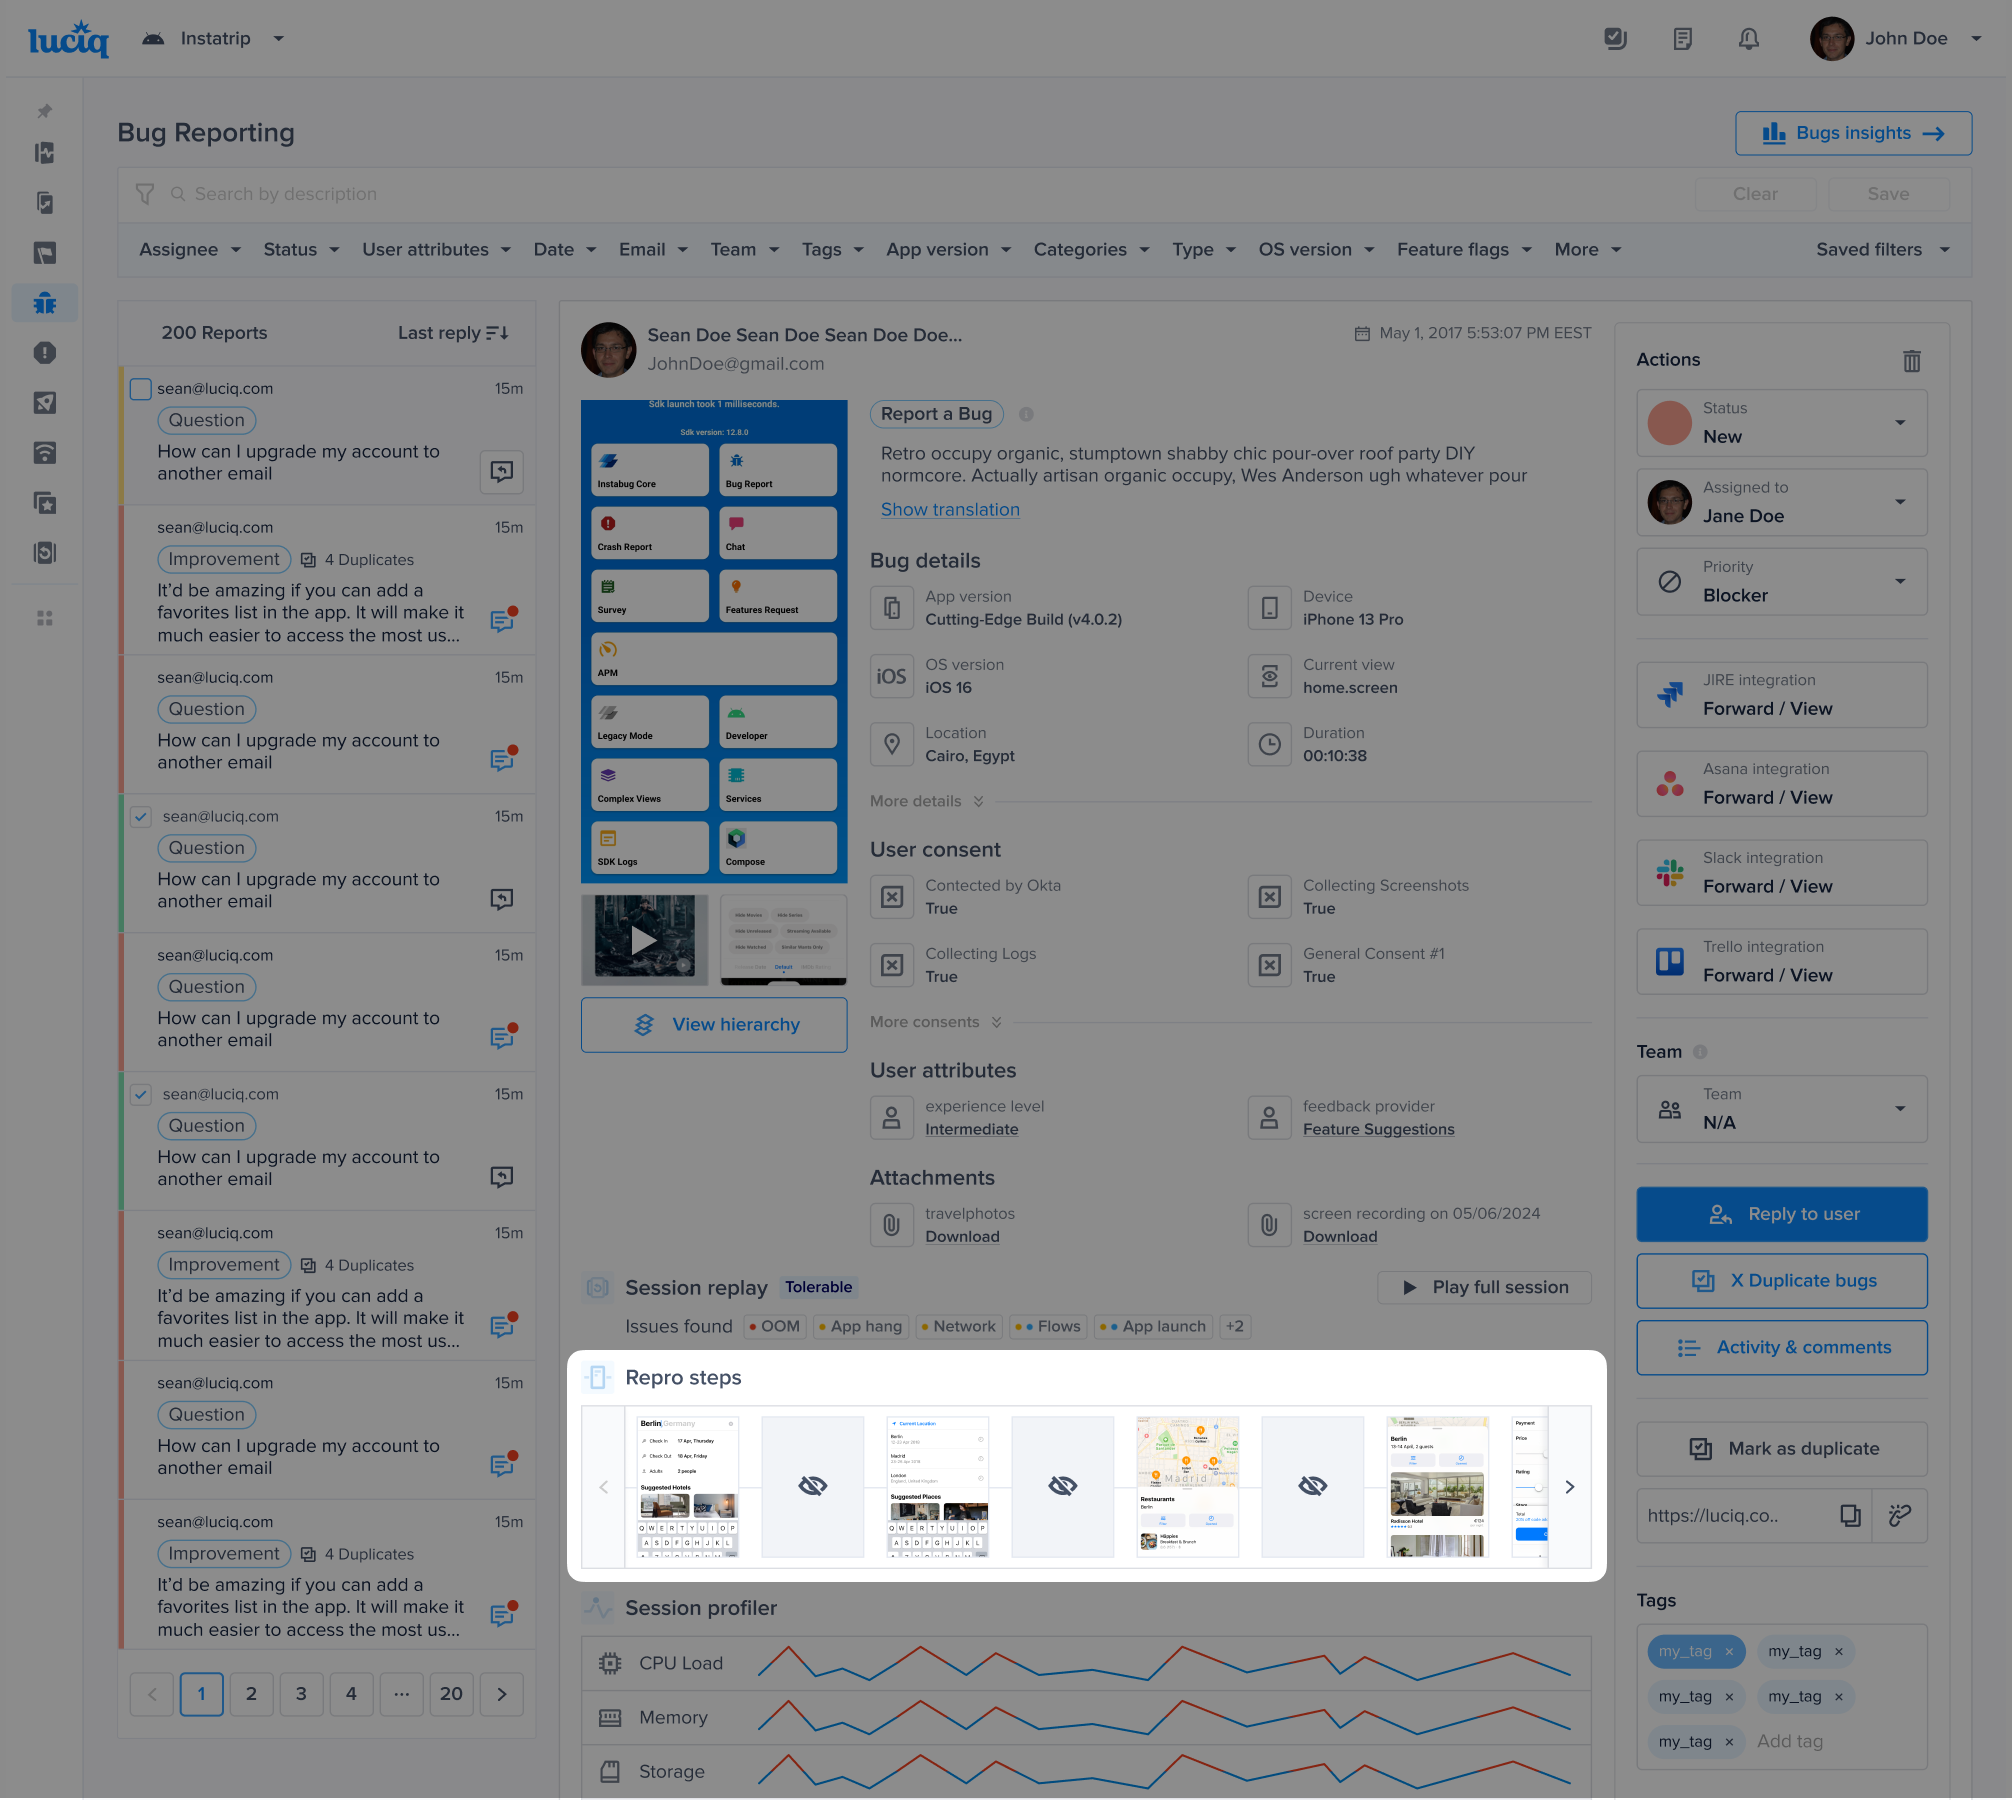This screenshot has height=1800, width=2012.
Task: Click the Reply to user button
Action: tap(1781, 1214)
